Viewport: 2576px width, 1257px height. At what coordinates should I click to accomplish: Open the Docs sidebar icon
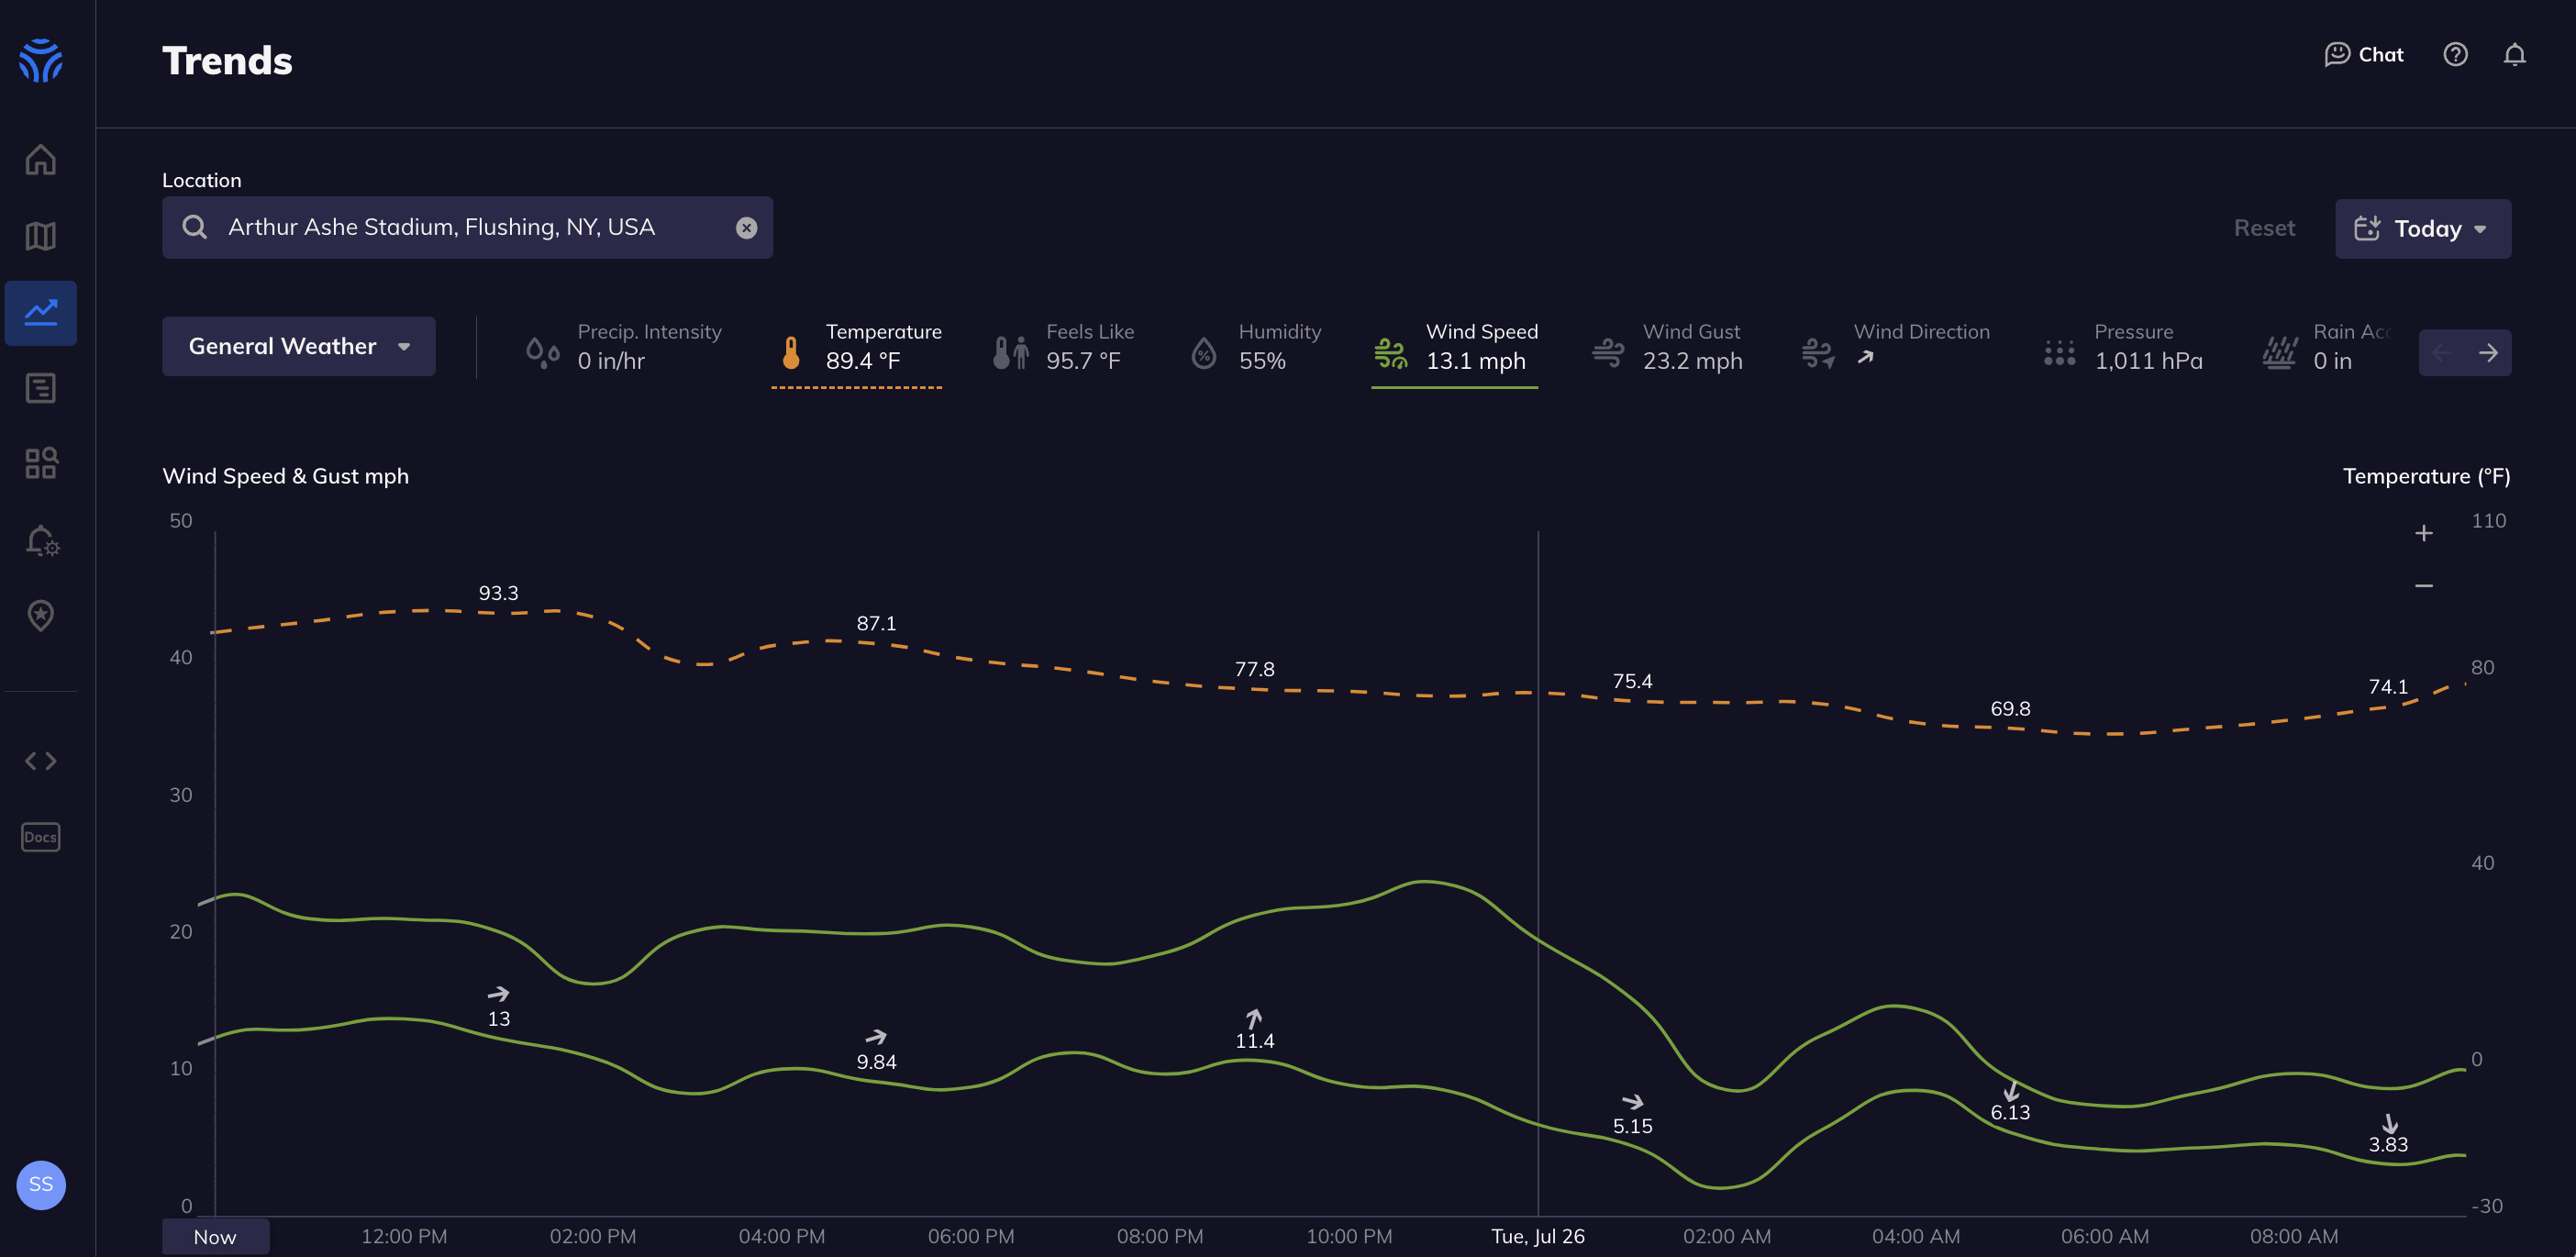[41, 837]
